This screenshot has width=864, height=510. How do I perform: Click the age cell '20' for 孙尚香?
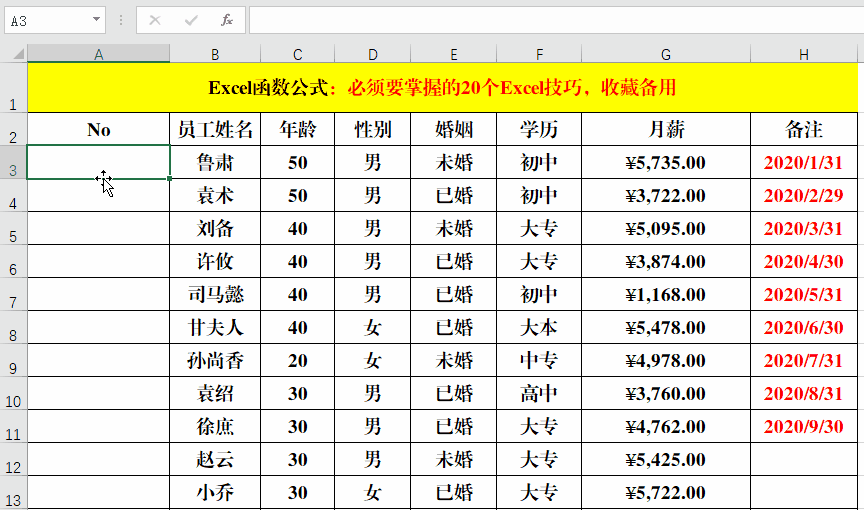(x=298, y=361)
